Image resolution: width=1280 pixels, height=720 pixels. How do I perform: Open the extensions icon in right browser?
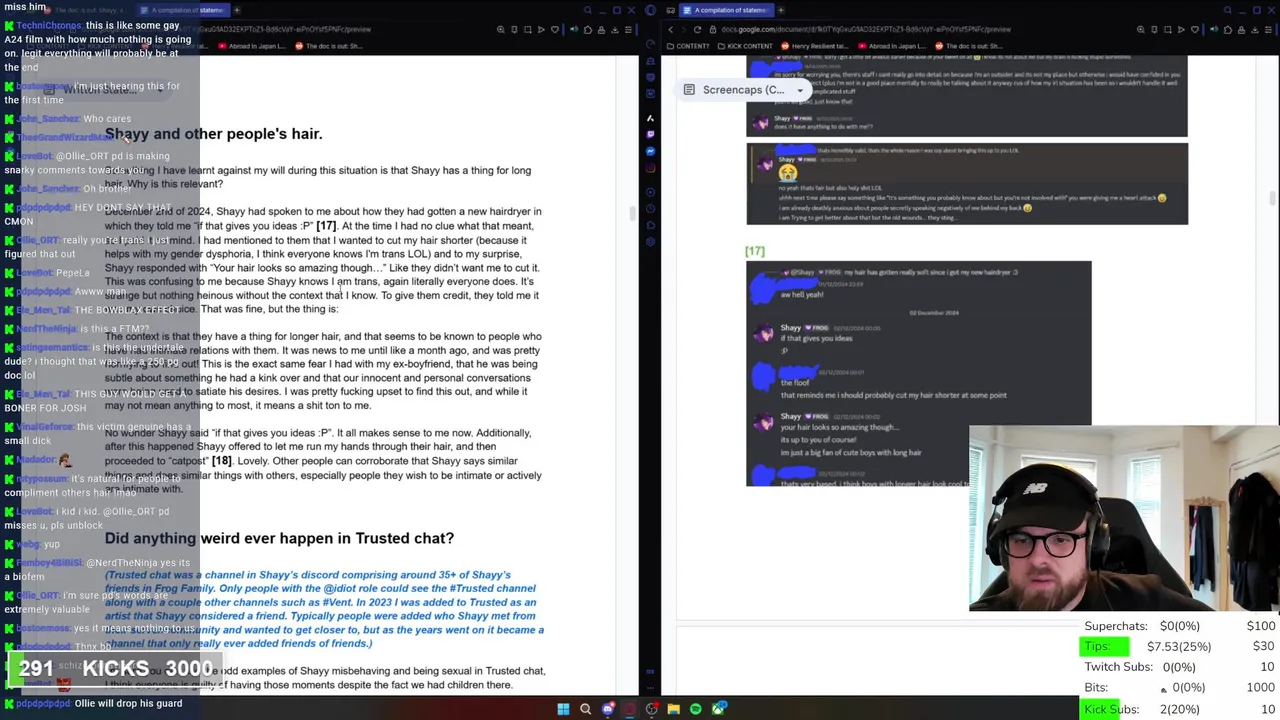1228,30
